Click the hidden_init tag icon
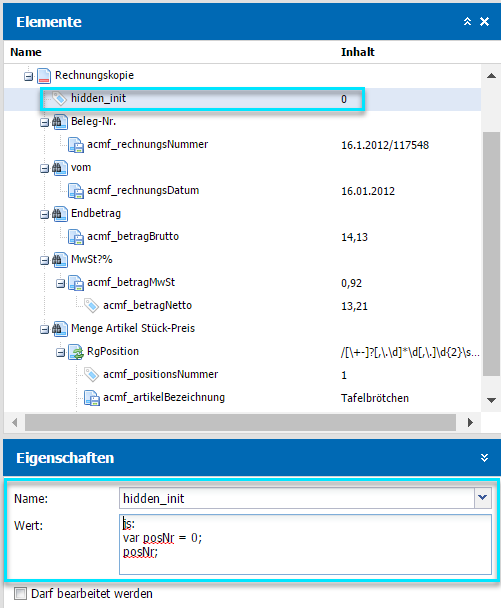Viewport: 501px width, 608px height. click(x=60, y=98)
